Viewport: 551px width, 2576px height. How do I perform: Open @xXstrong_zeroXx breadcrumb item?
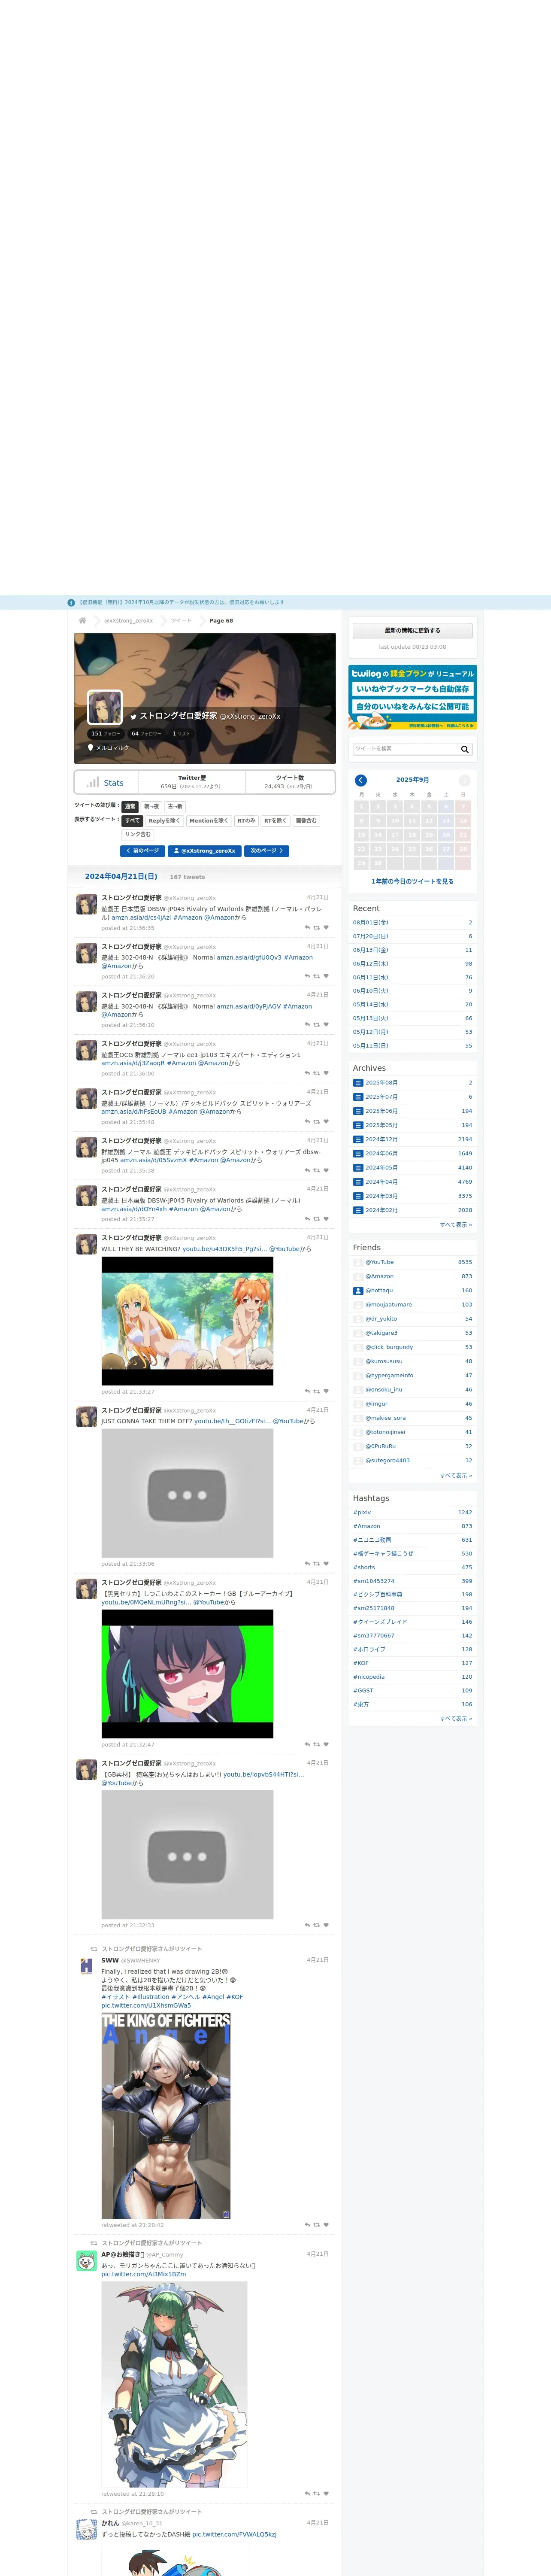[129, 620]
